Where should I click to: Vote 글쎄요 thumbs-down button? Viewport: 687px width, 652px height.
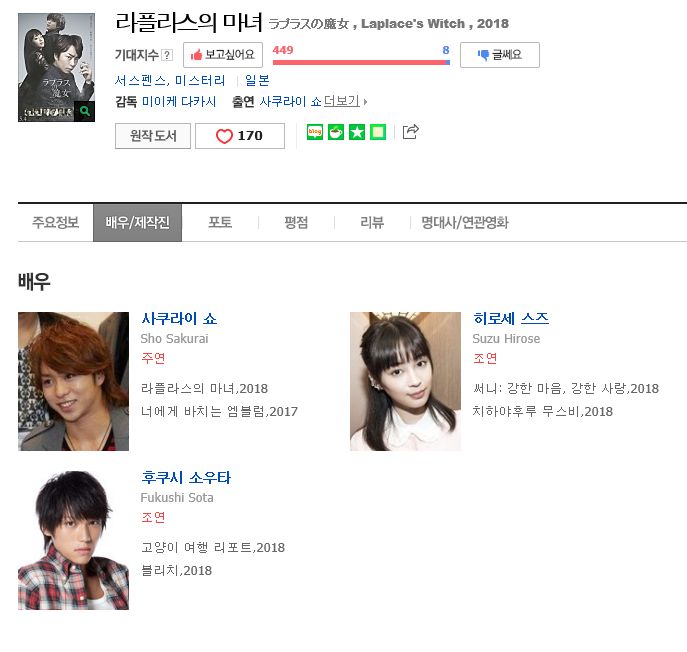click(499, 55)
